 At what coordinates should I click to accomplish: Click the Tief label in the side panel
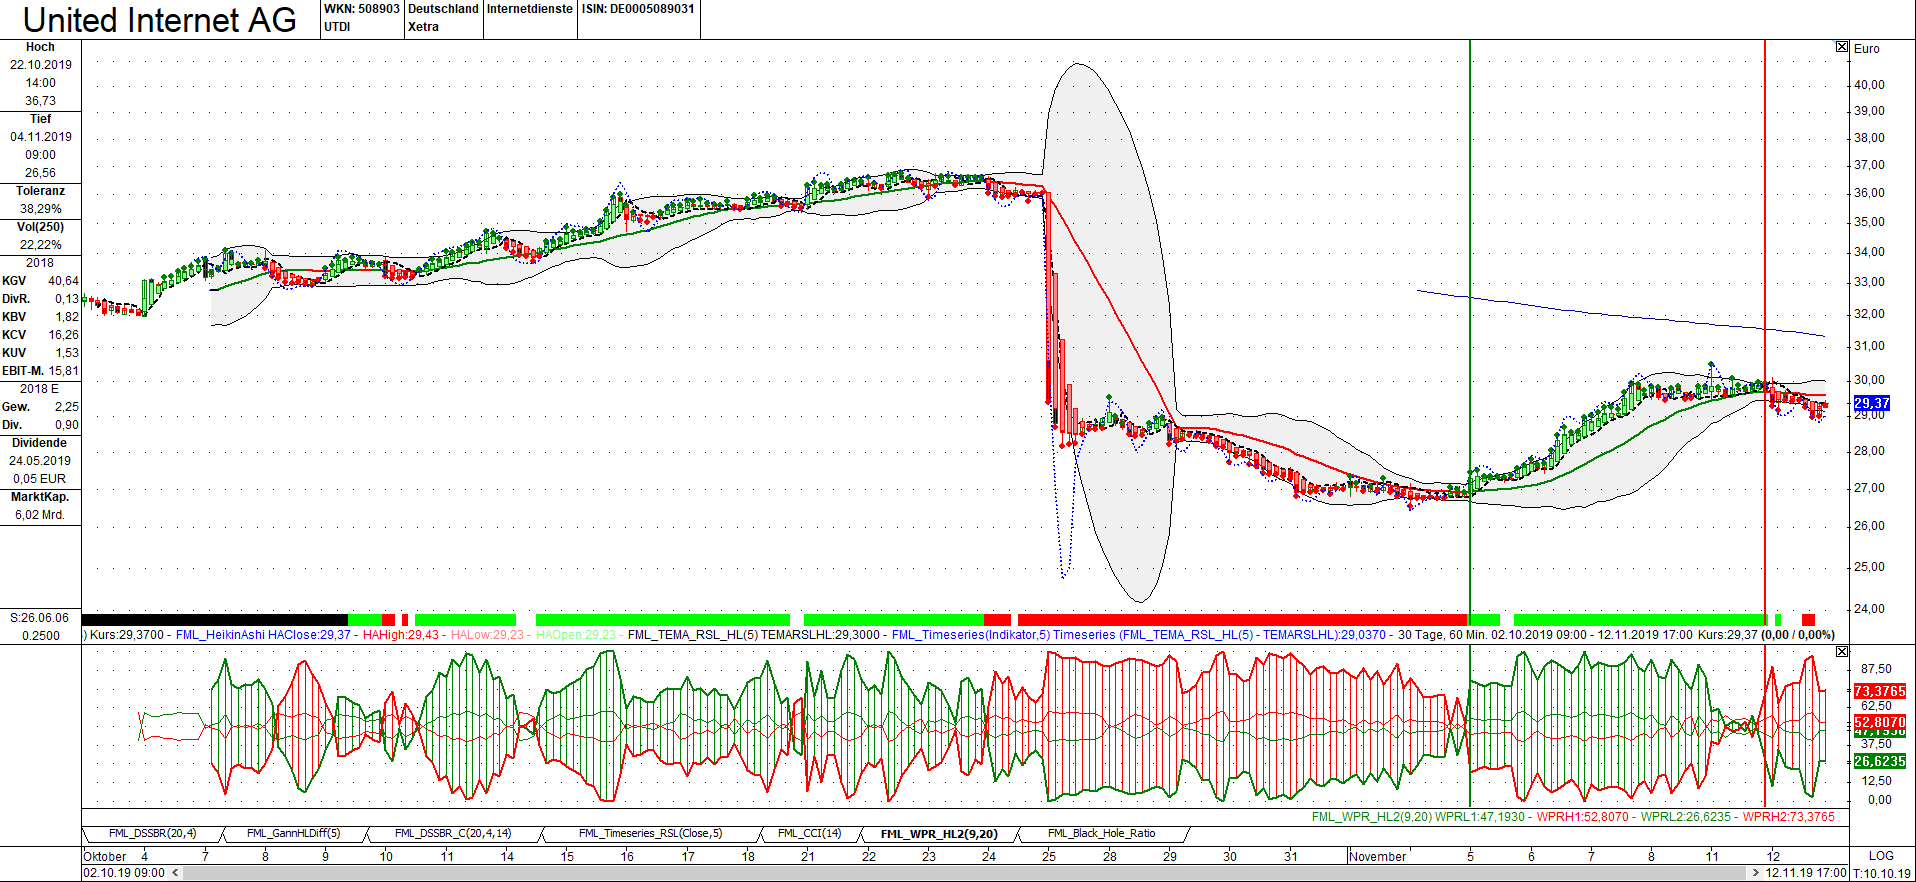[40, 119]
